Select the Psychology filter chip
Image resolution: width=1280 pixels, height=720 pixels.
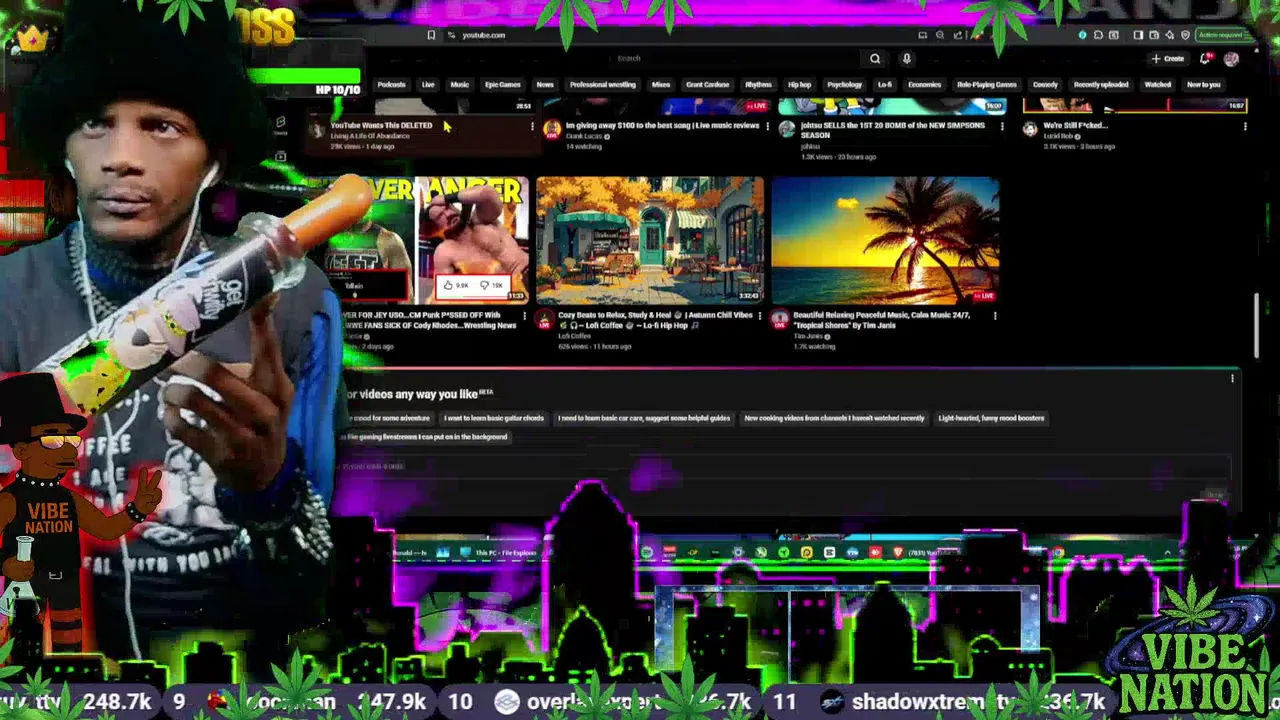tap(844, 85)
